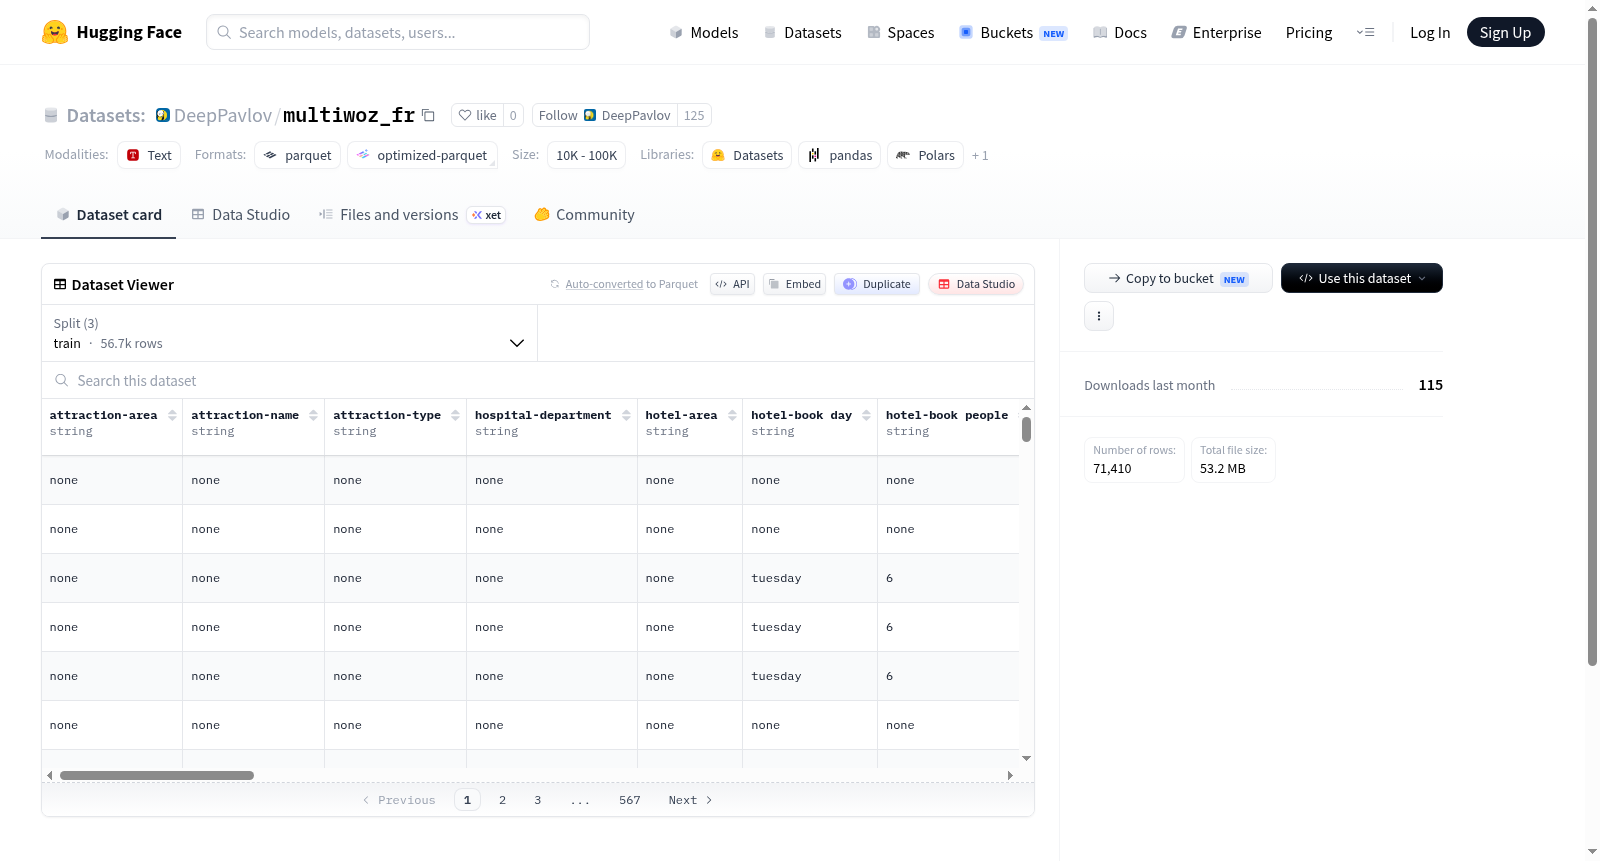Open the navigation overflow menu icon
Screen dimensions: 1600x861
[x=1365, y=32]
